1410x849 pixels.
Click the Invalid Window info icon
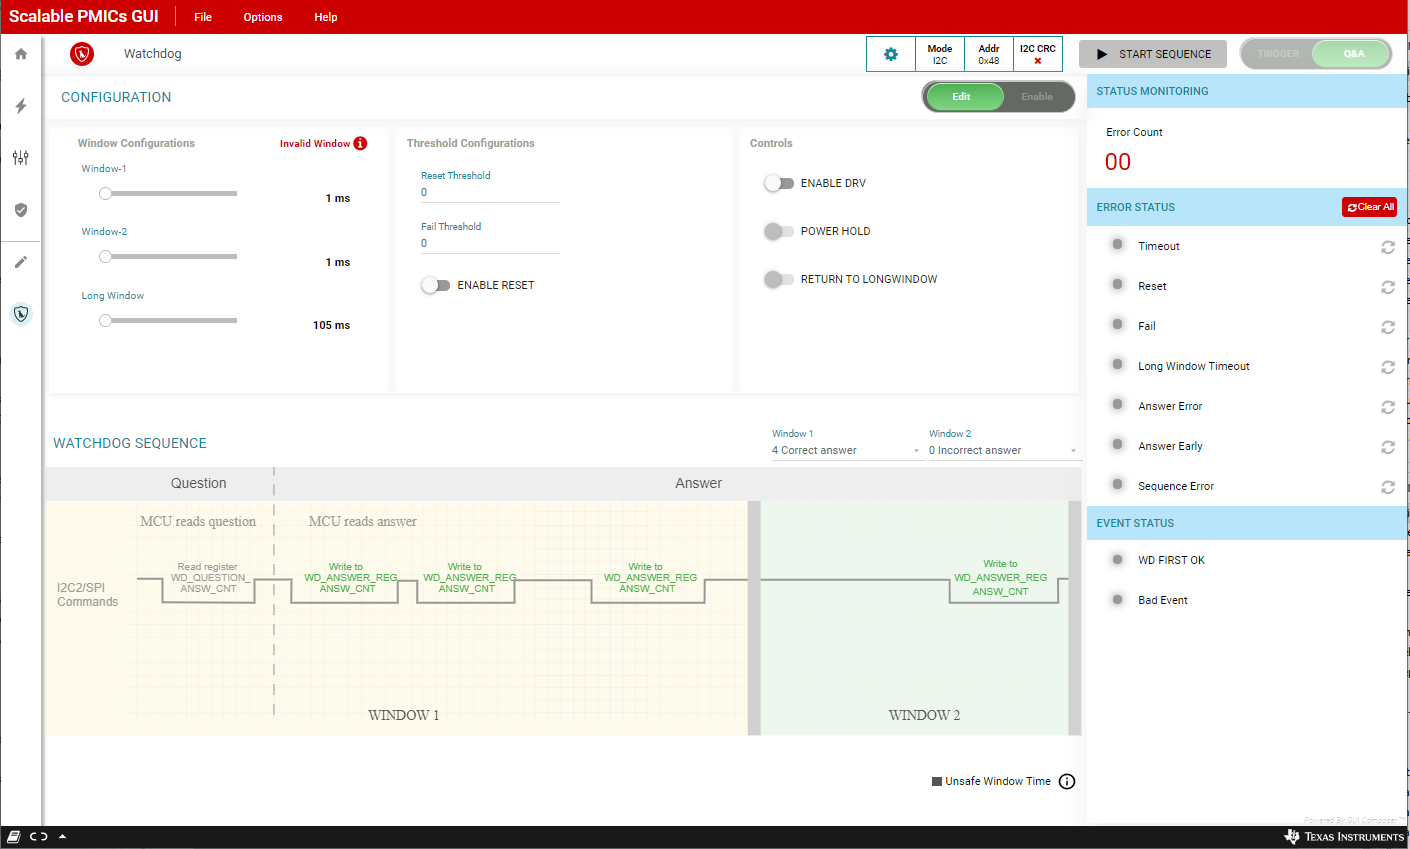tap(361, 143)
